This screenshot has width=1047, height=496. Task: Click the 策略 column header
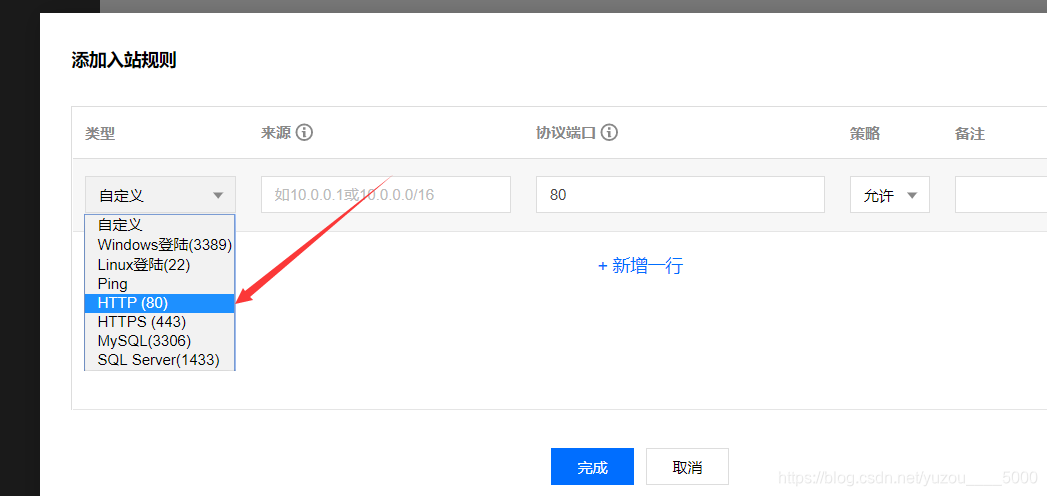tap(865, 134)
